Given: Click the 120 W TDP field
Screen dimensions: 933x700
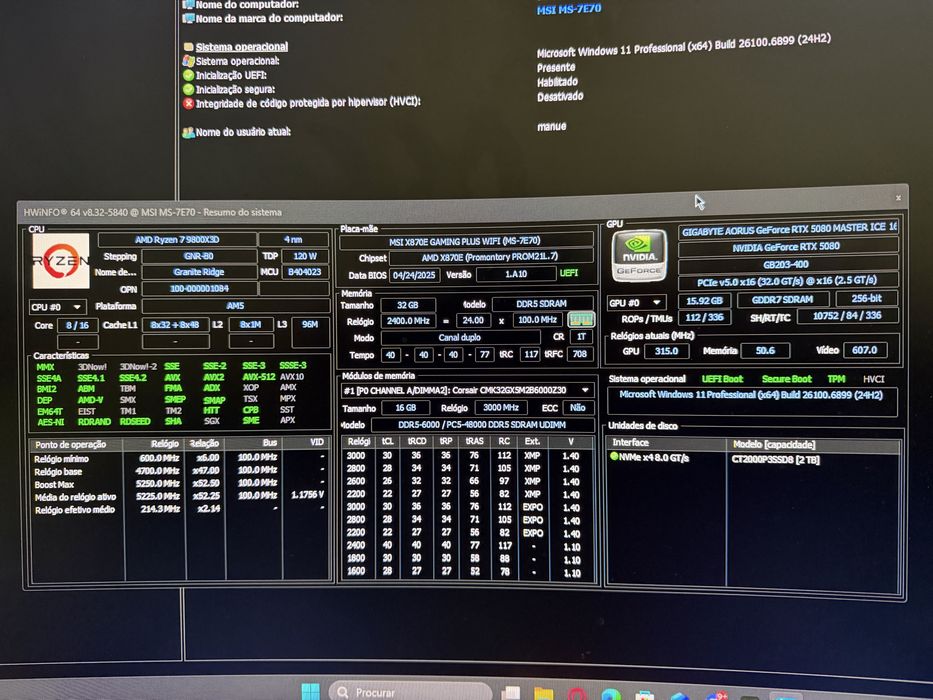Looking at the screenshot, I should tap(305, 256).
